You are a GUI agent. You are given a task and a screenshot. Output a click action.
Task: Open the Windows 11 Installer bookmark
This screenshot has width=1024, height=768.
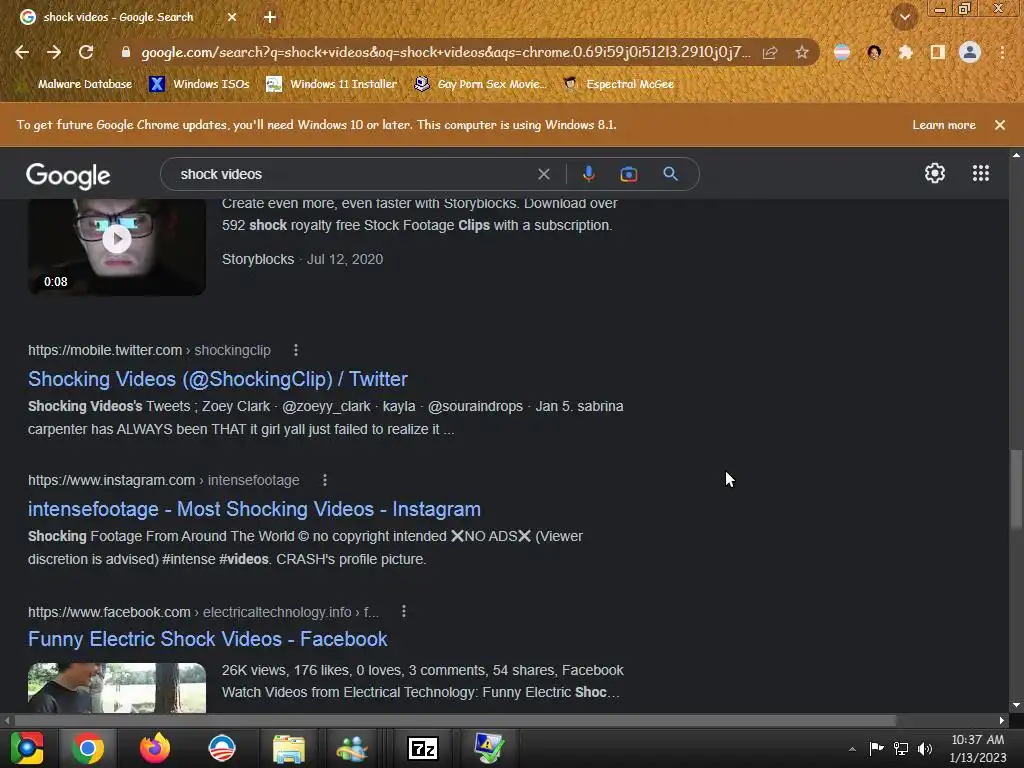[x=332, y=84]
